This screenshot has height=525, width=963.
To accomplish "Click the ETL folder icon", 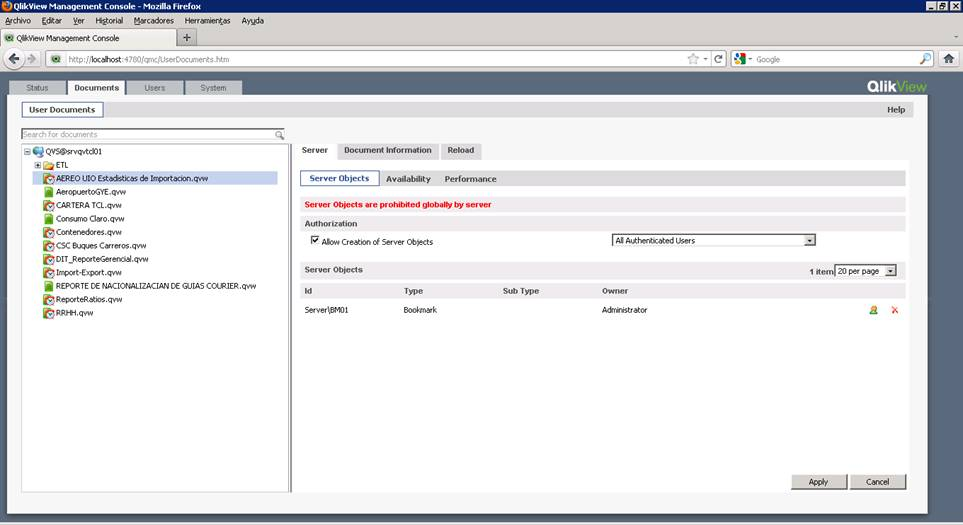I will tap(48, 165).
